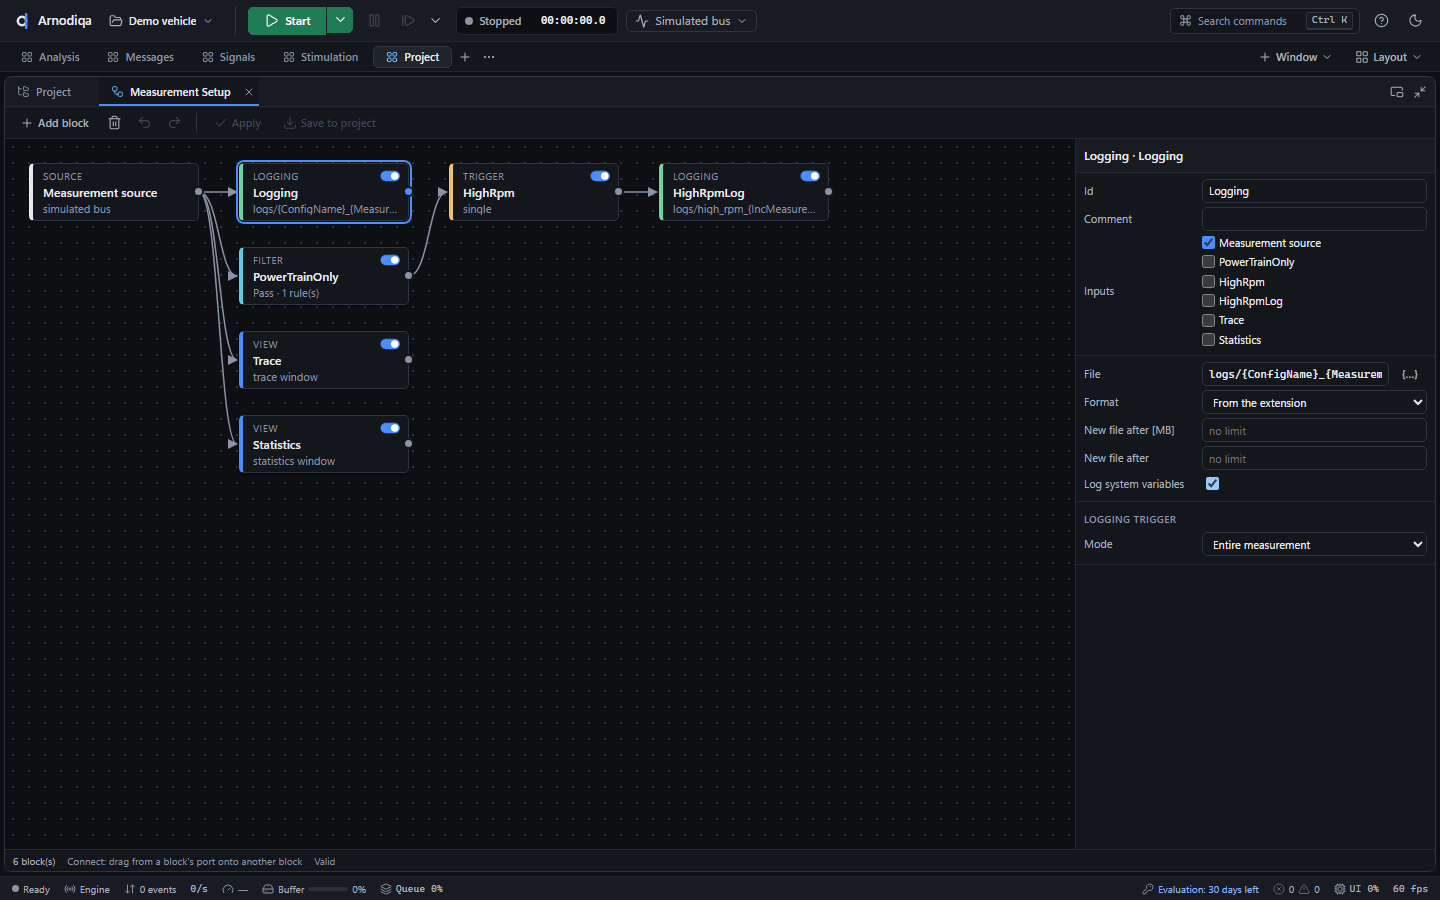The width and height of the screenshot is (1440, 900).
Task: Click the 0 events indicator
Action: point(150,889)
